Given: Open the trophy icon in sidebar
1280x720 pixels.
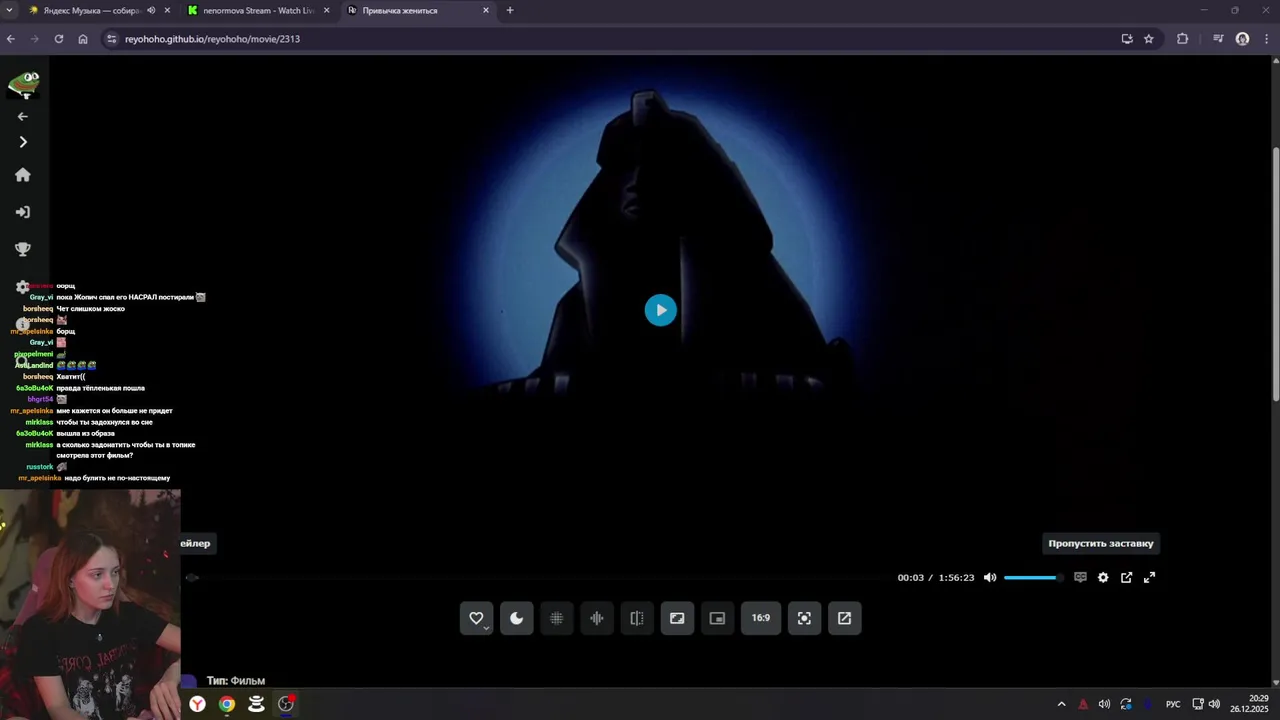Looking at the screenshot, I should pyautogui.click(x=22, y=249).
